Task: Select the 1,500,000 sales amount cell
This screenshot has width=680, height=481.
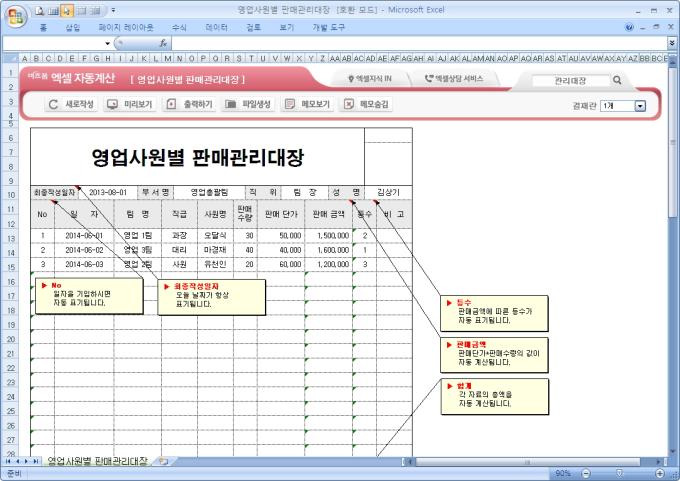Action: point(328,236)
